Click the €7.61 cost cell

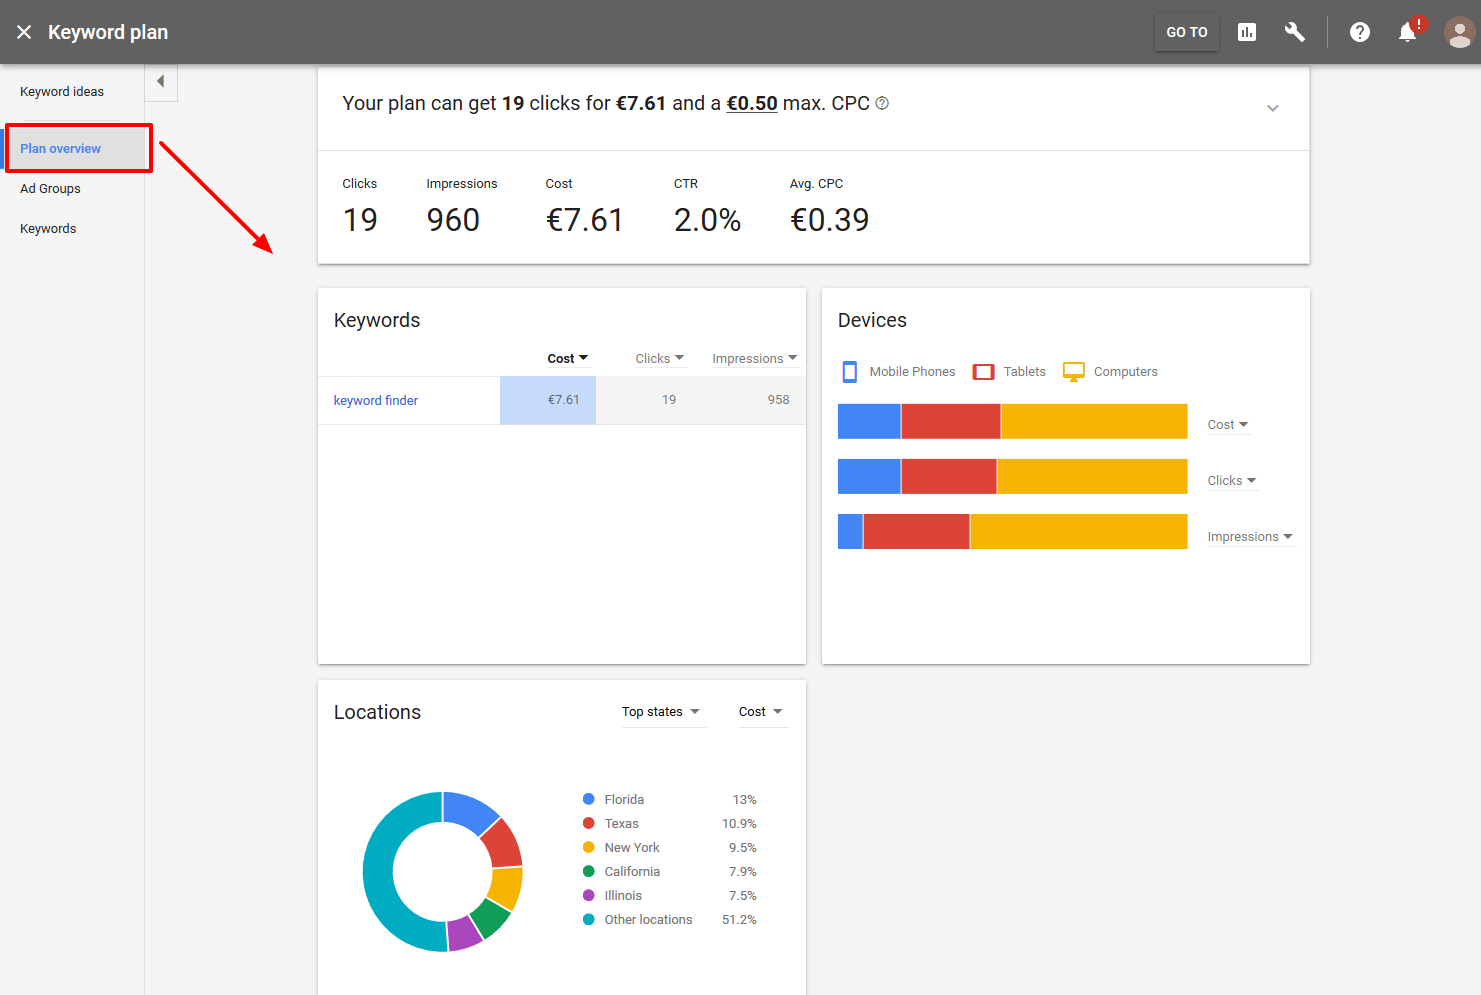pos(548,400)
